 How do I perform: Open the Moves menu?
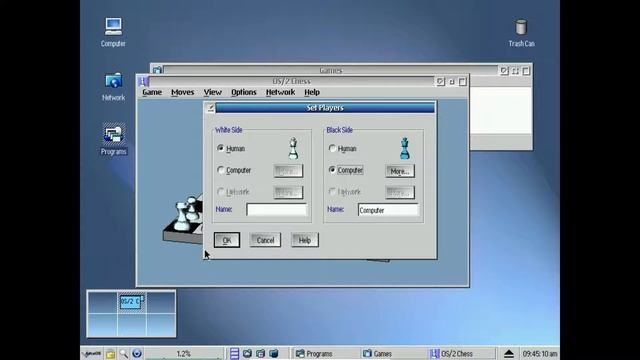tap(182, 92)
